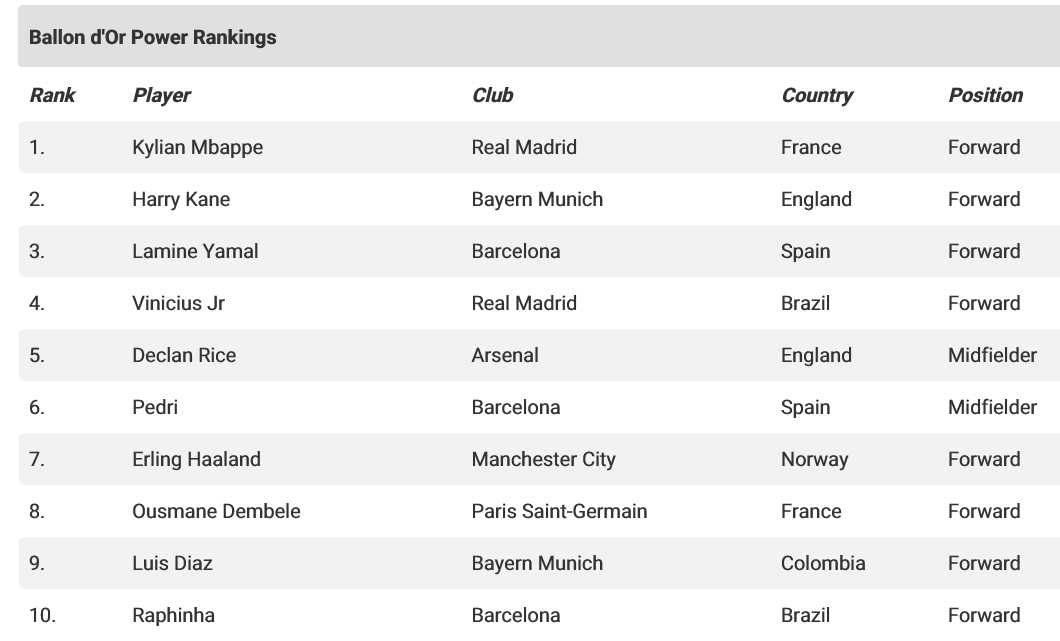Select player name Kylian Mbappe
This screenshot has width=1060, height=641.
tap(197, 147)
